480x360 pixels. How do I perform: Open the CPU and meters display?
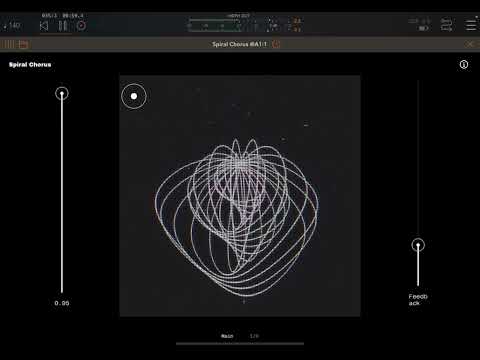pyautogui.click(x=245, y=25)
